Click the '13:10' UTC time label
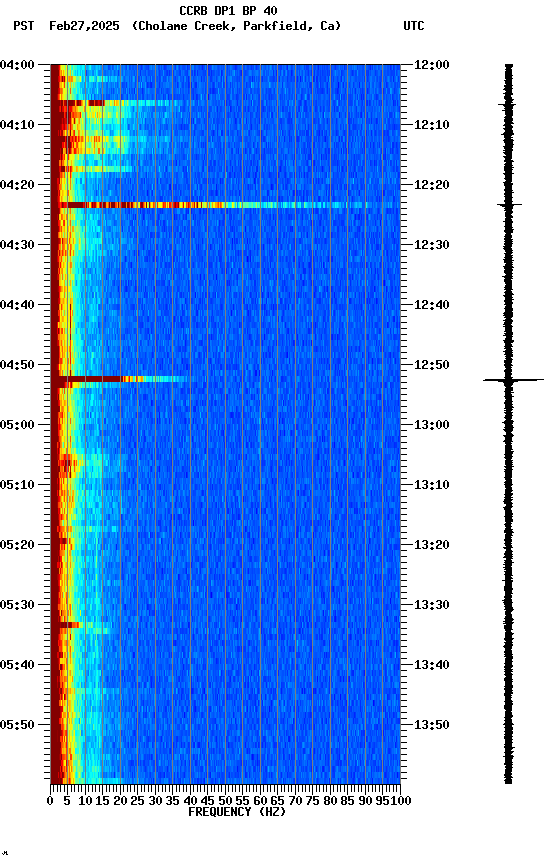 432,485
